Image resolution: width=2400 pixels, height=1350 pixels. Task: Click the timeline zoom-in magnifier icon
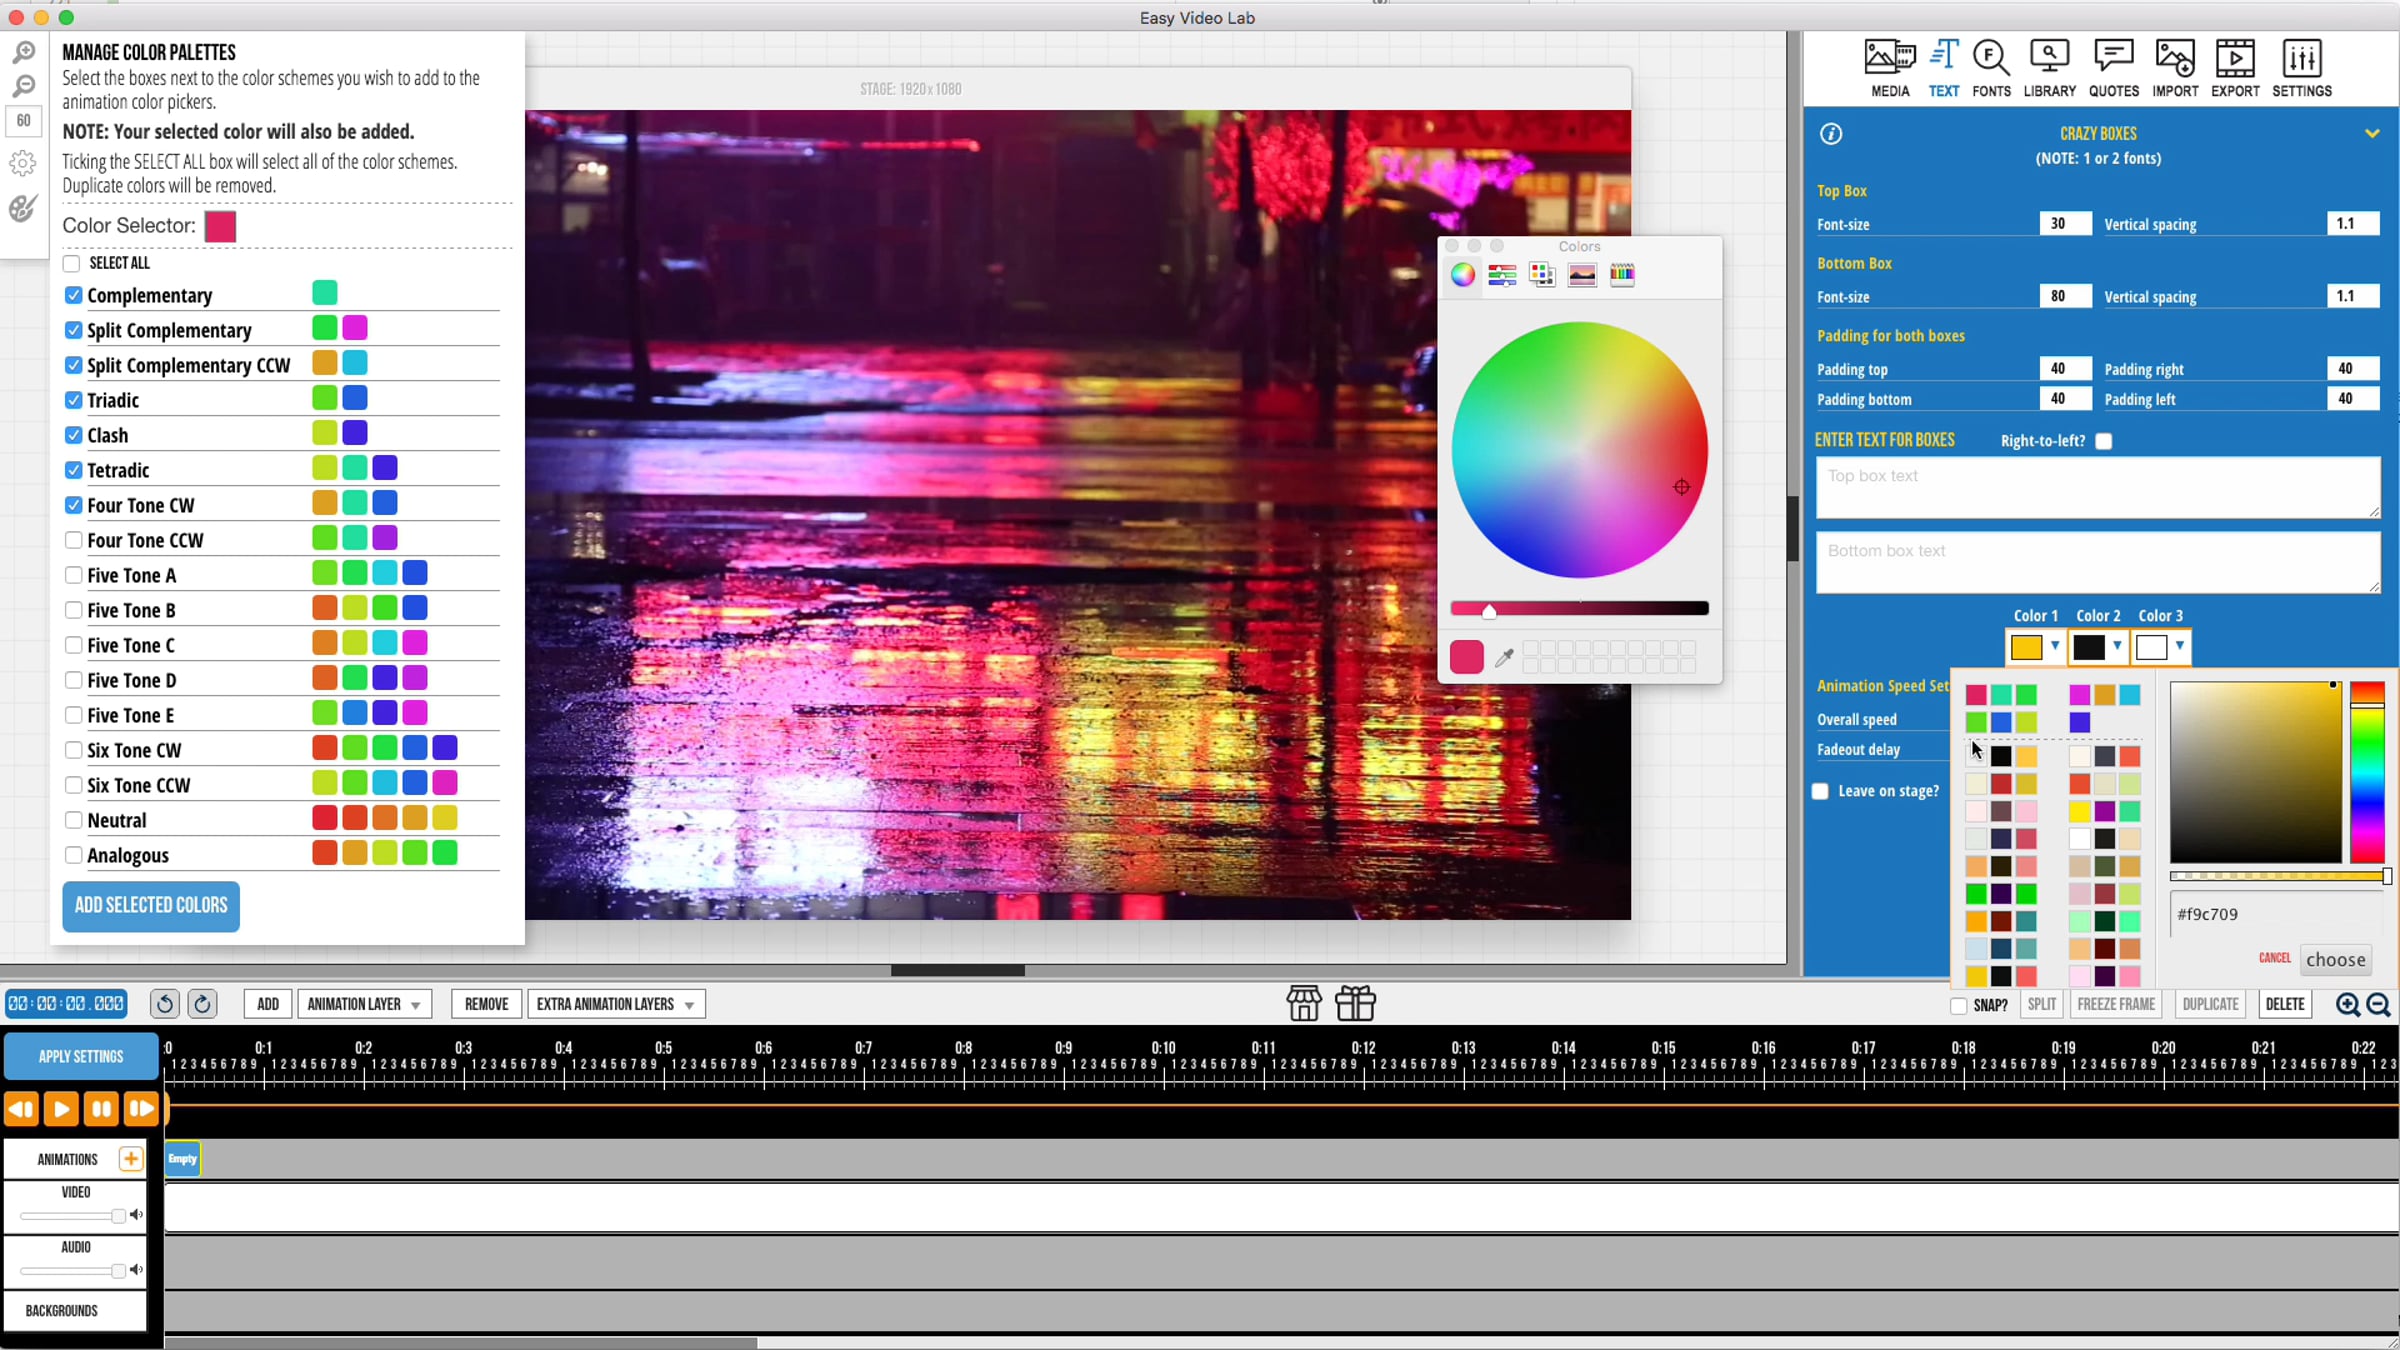point(2347,1004)
